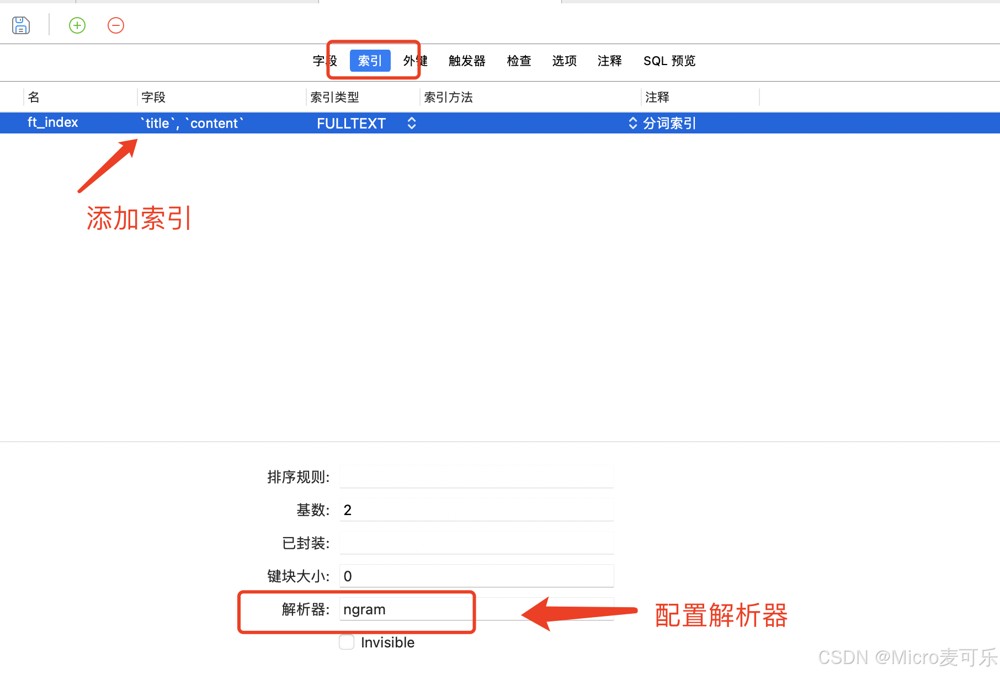Click the 键块大小 field showing 0
The height and width of the screenshot is (675, 1000).
click(476, 576)
